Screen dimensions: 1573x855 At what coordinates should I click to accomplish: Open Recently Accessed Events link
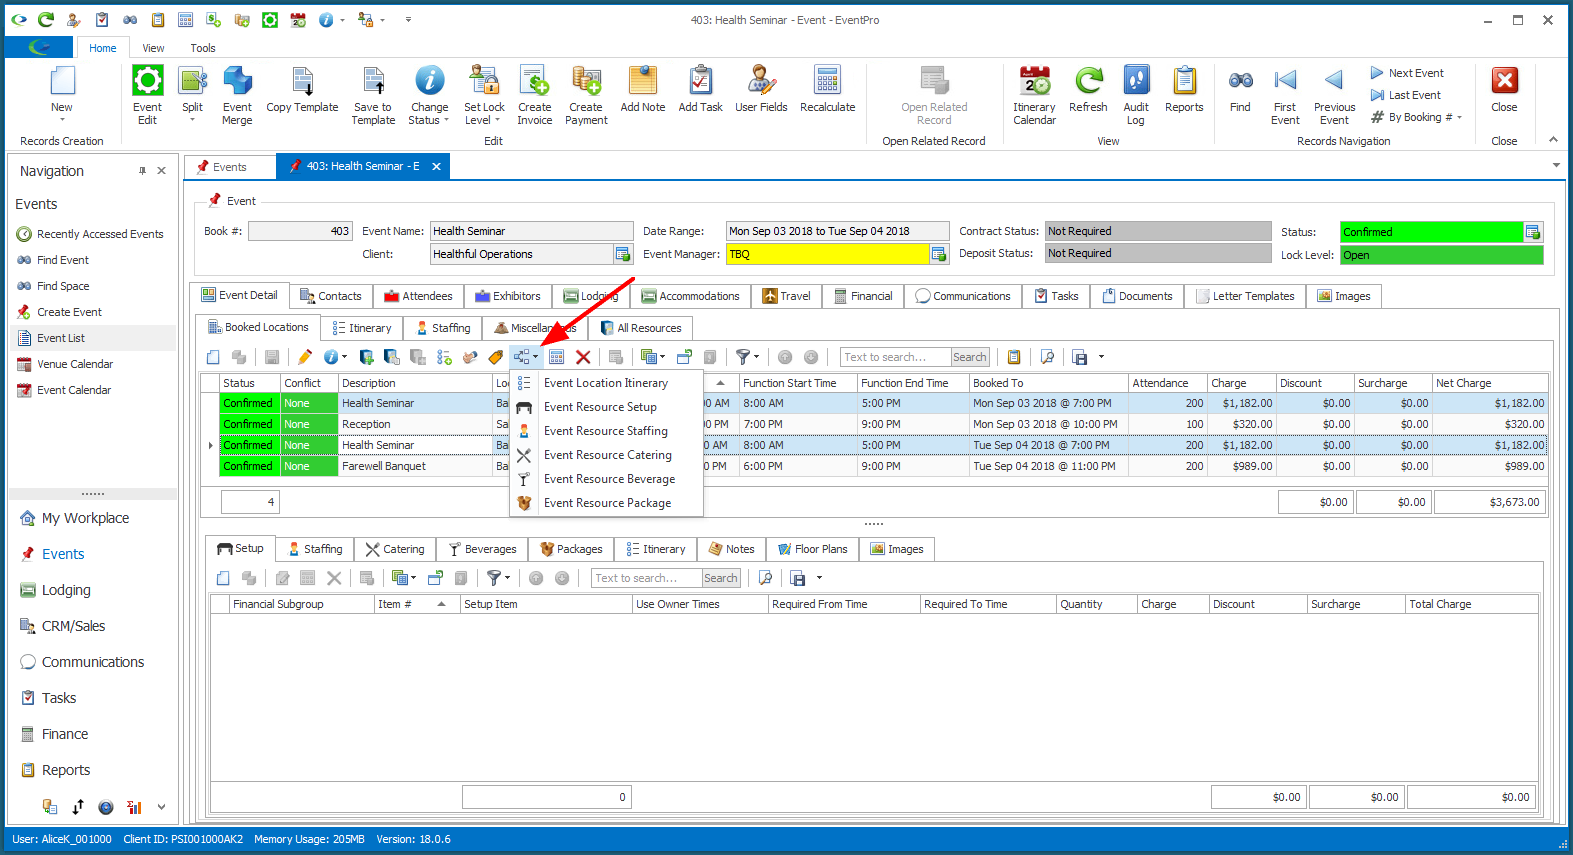click(x=100, y=234)
